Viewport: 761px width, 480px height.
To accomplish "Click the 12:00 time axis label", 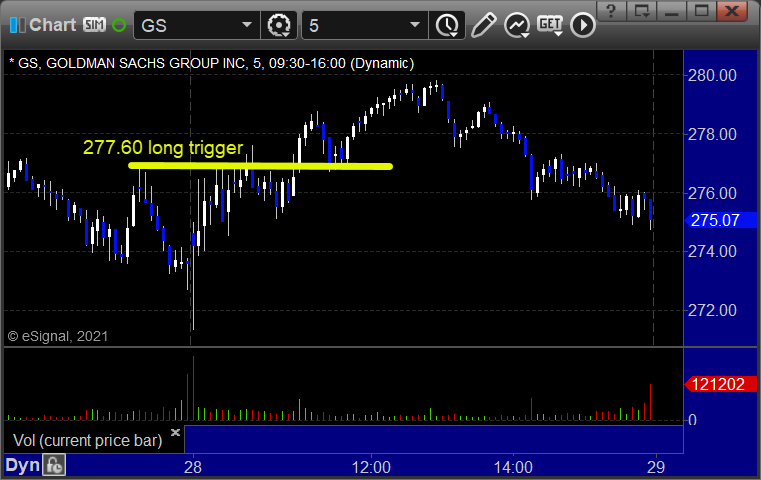I will (x=371, y=467).
